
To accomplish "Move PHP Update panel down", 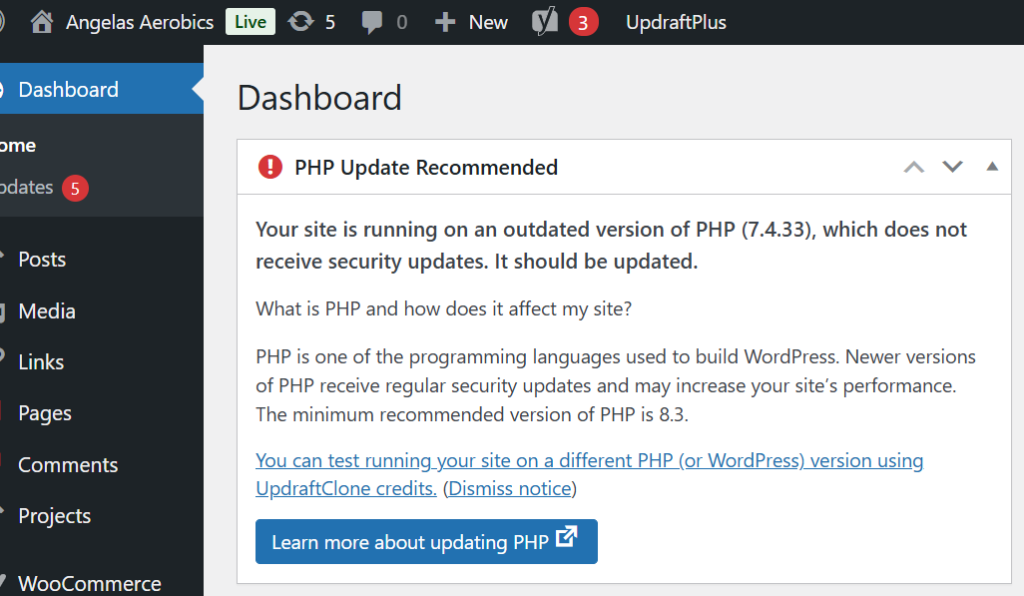I will [952, 167].
